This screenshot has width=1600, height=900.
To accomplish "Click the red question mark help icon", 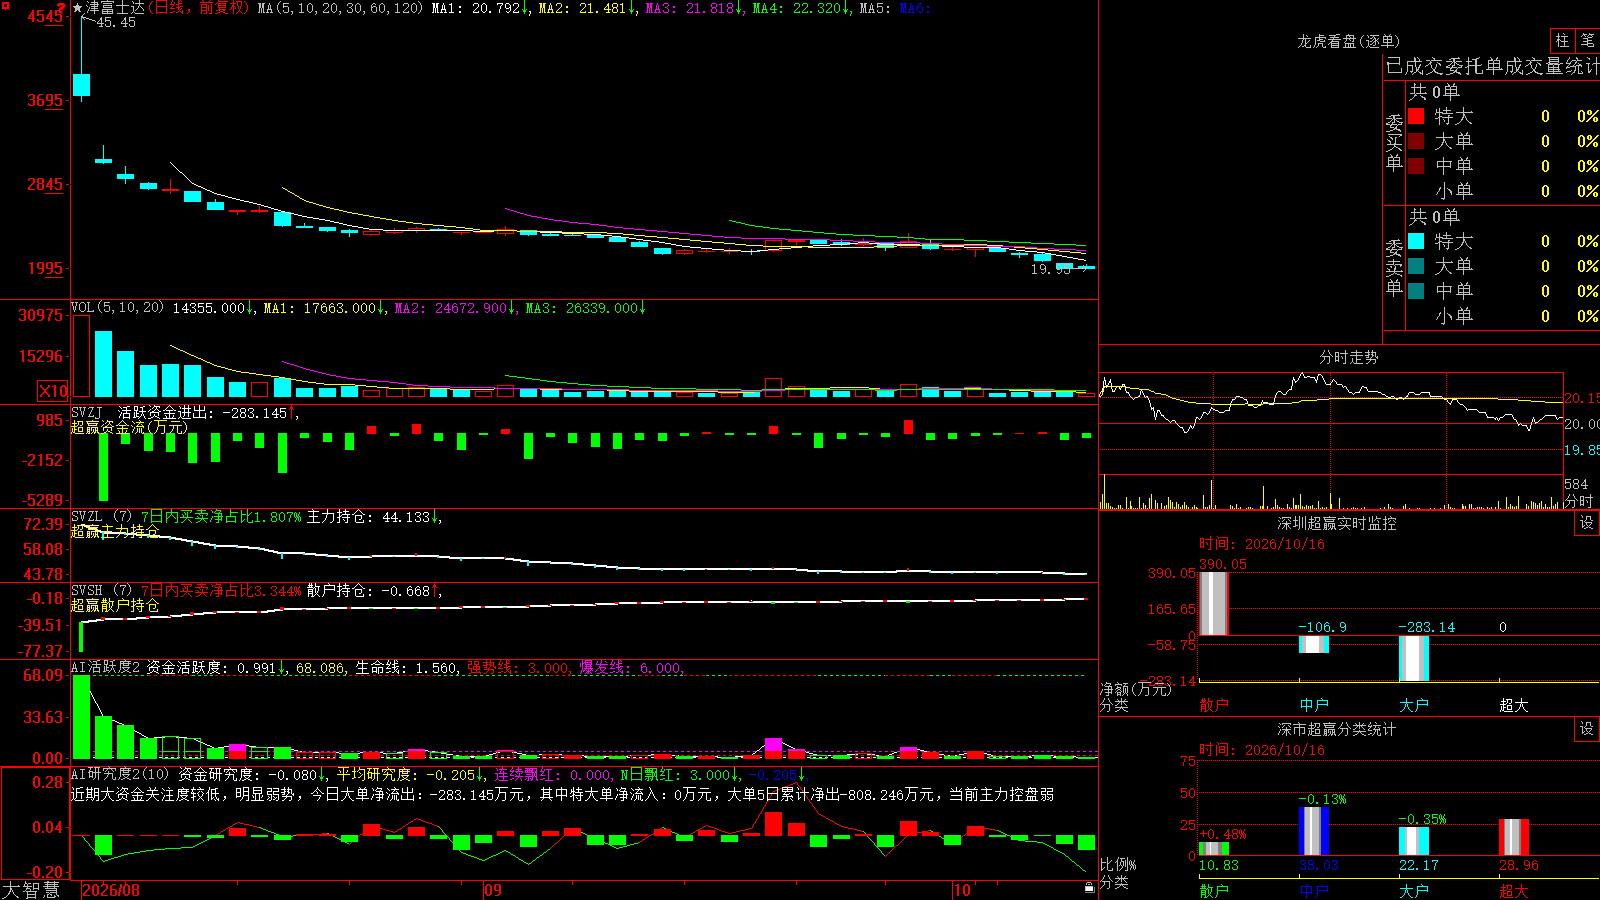I will pyautogui.click(x=62, y=9).
